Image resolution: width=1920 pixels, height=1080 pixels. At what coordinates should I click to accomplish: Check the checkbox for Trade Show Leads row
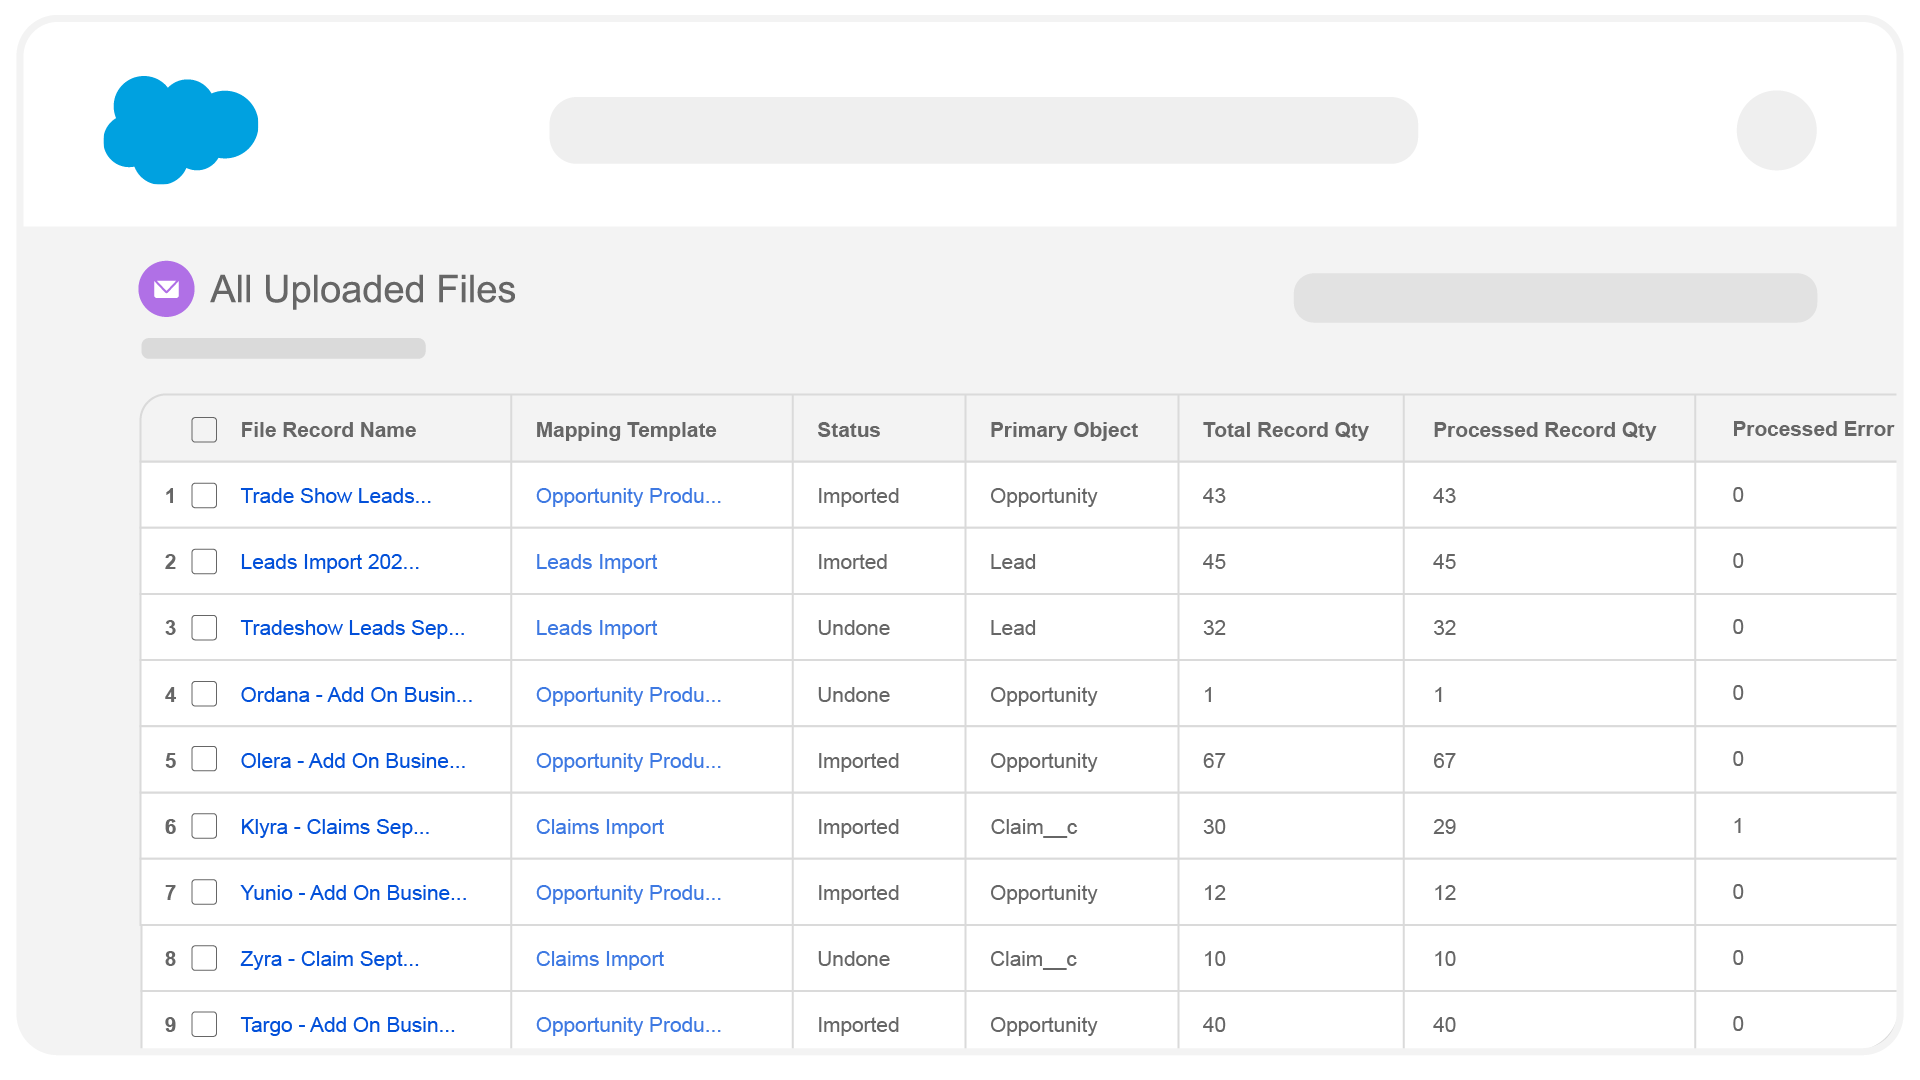203,495
